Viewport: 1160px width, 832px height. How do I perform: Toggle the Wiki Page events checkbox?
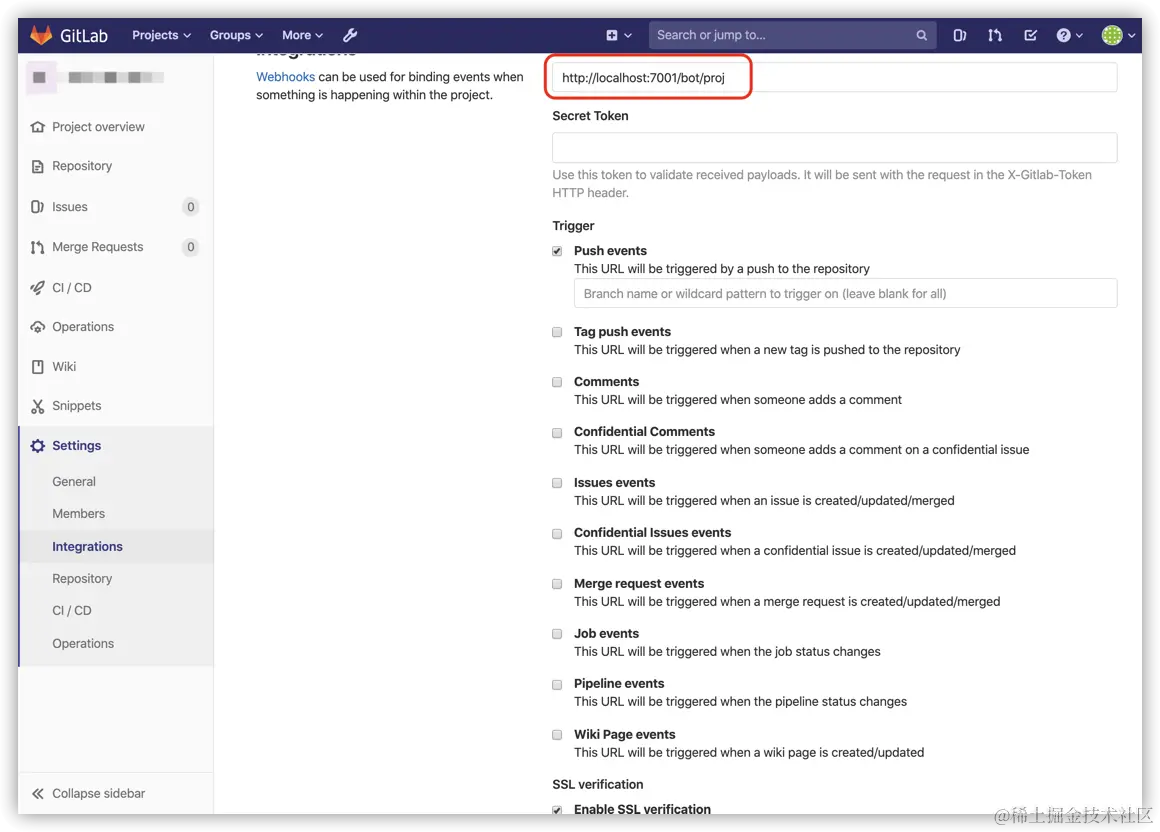[x=557, y=735]
